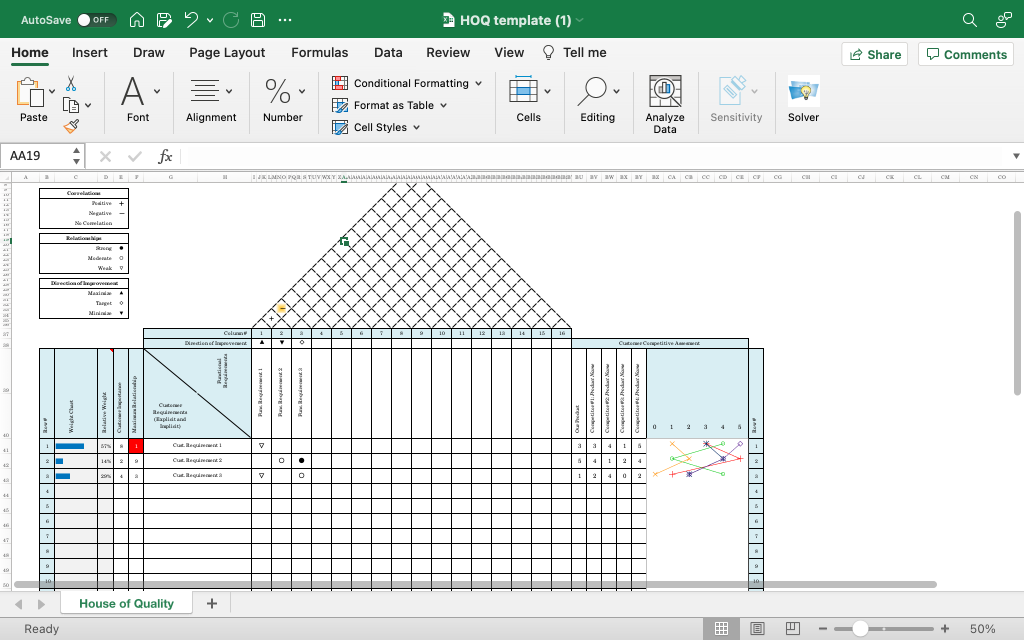This screenshot has width=1024, height=640.
Task: Open the Data ribbon tab
Action: [388, 53]
